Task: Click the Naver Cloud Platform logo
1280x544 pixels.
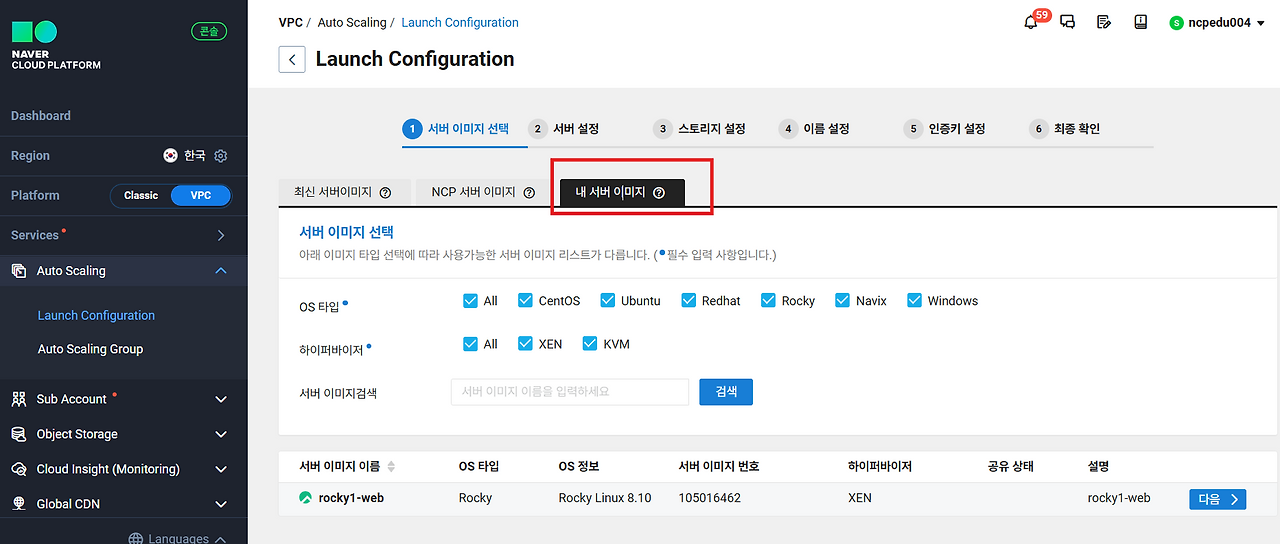Action: (x=56, y=45)
